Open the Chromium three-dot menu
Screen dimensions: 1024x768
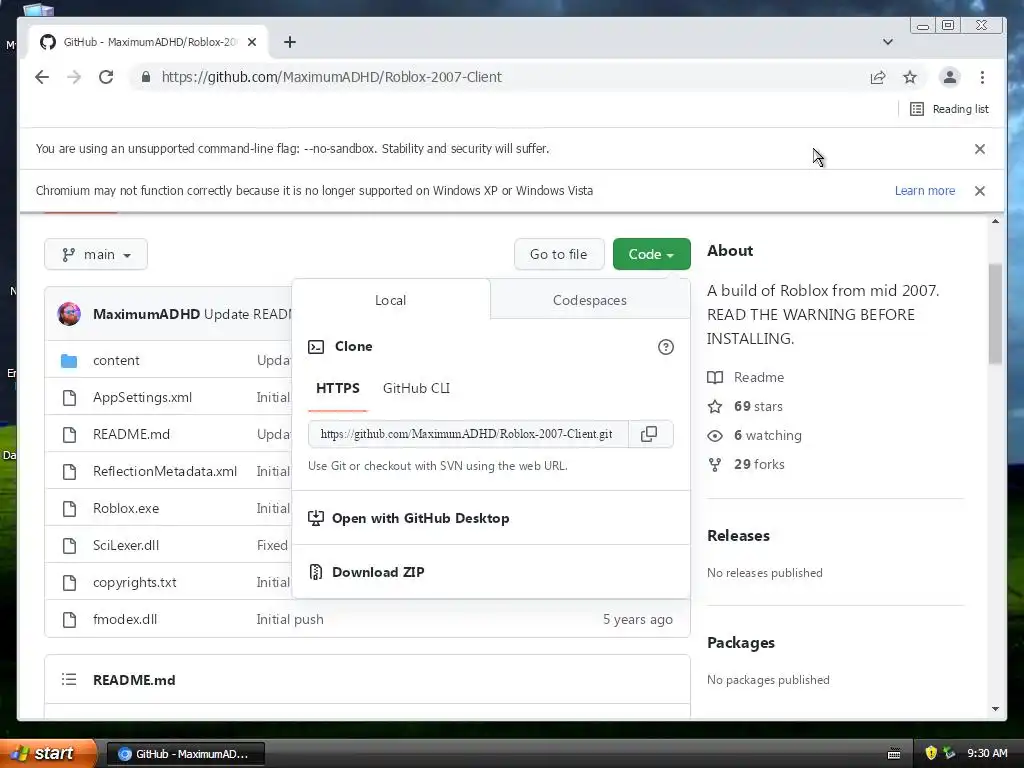982,77
